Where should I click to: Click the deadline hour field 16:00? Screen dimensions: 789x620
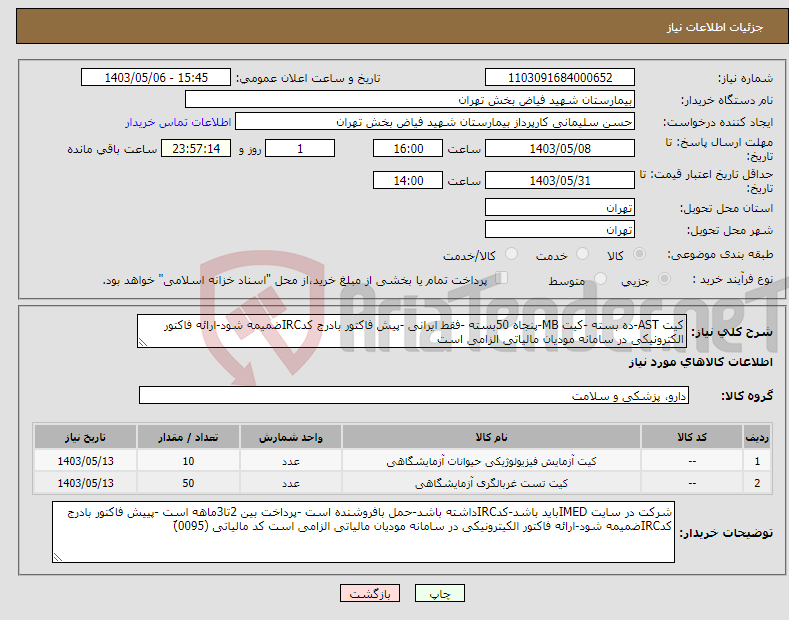(x=408, y=148)
